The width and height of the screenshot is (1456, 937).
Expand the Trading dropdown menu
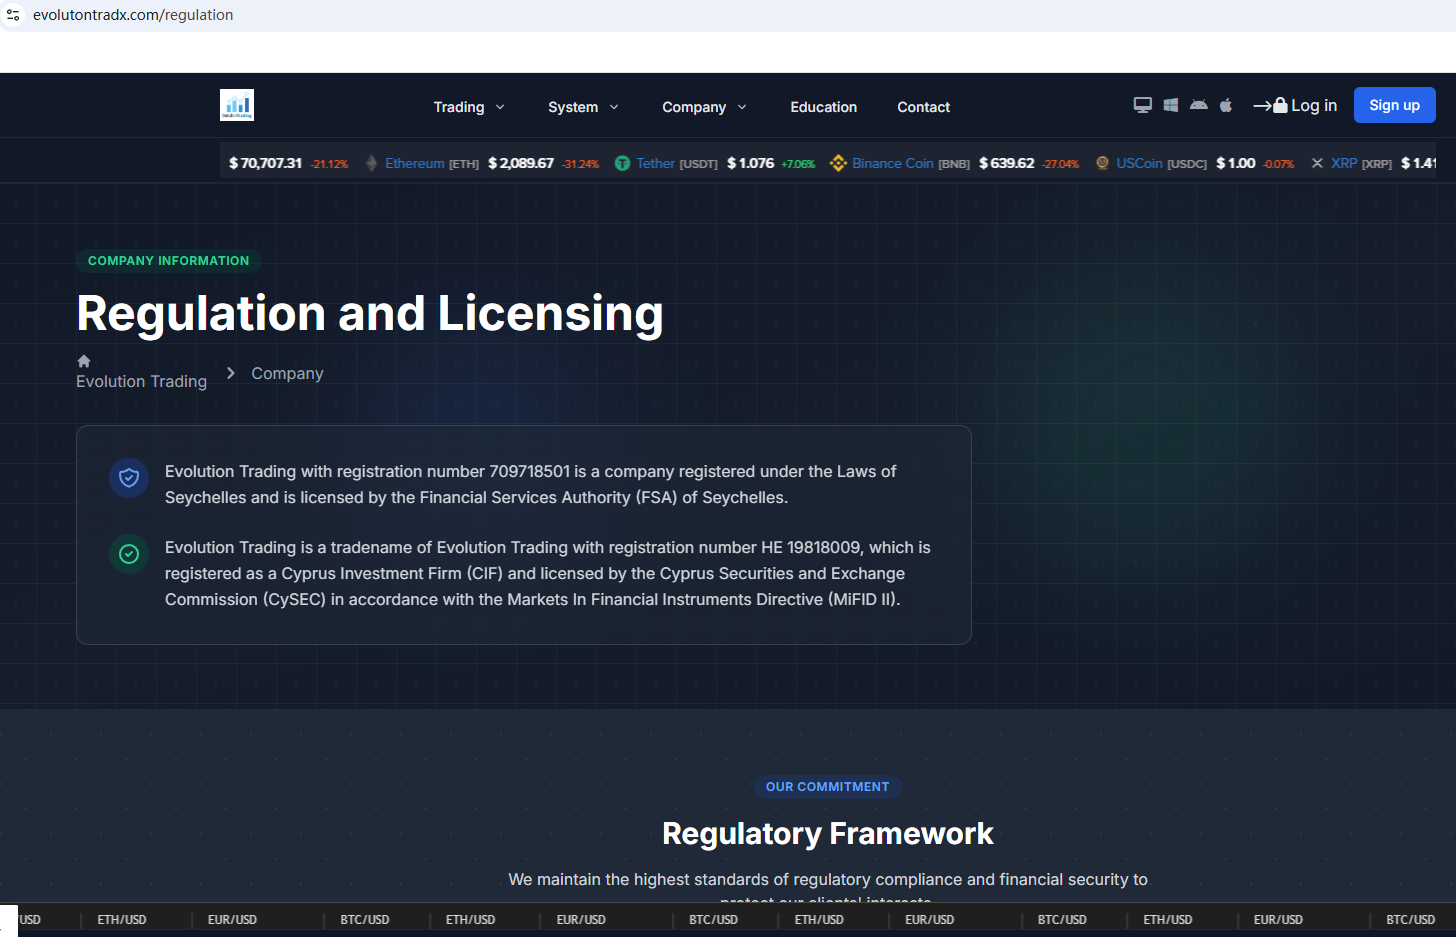coord(468,107)
